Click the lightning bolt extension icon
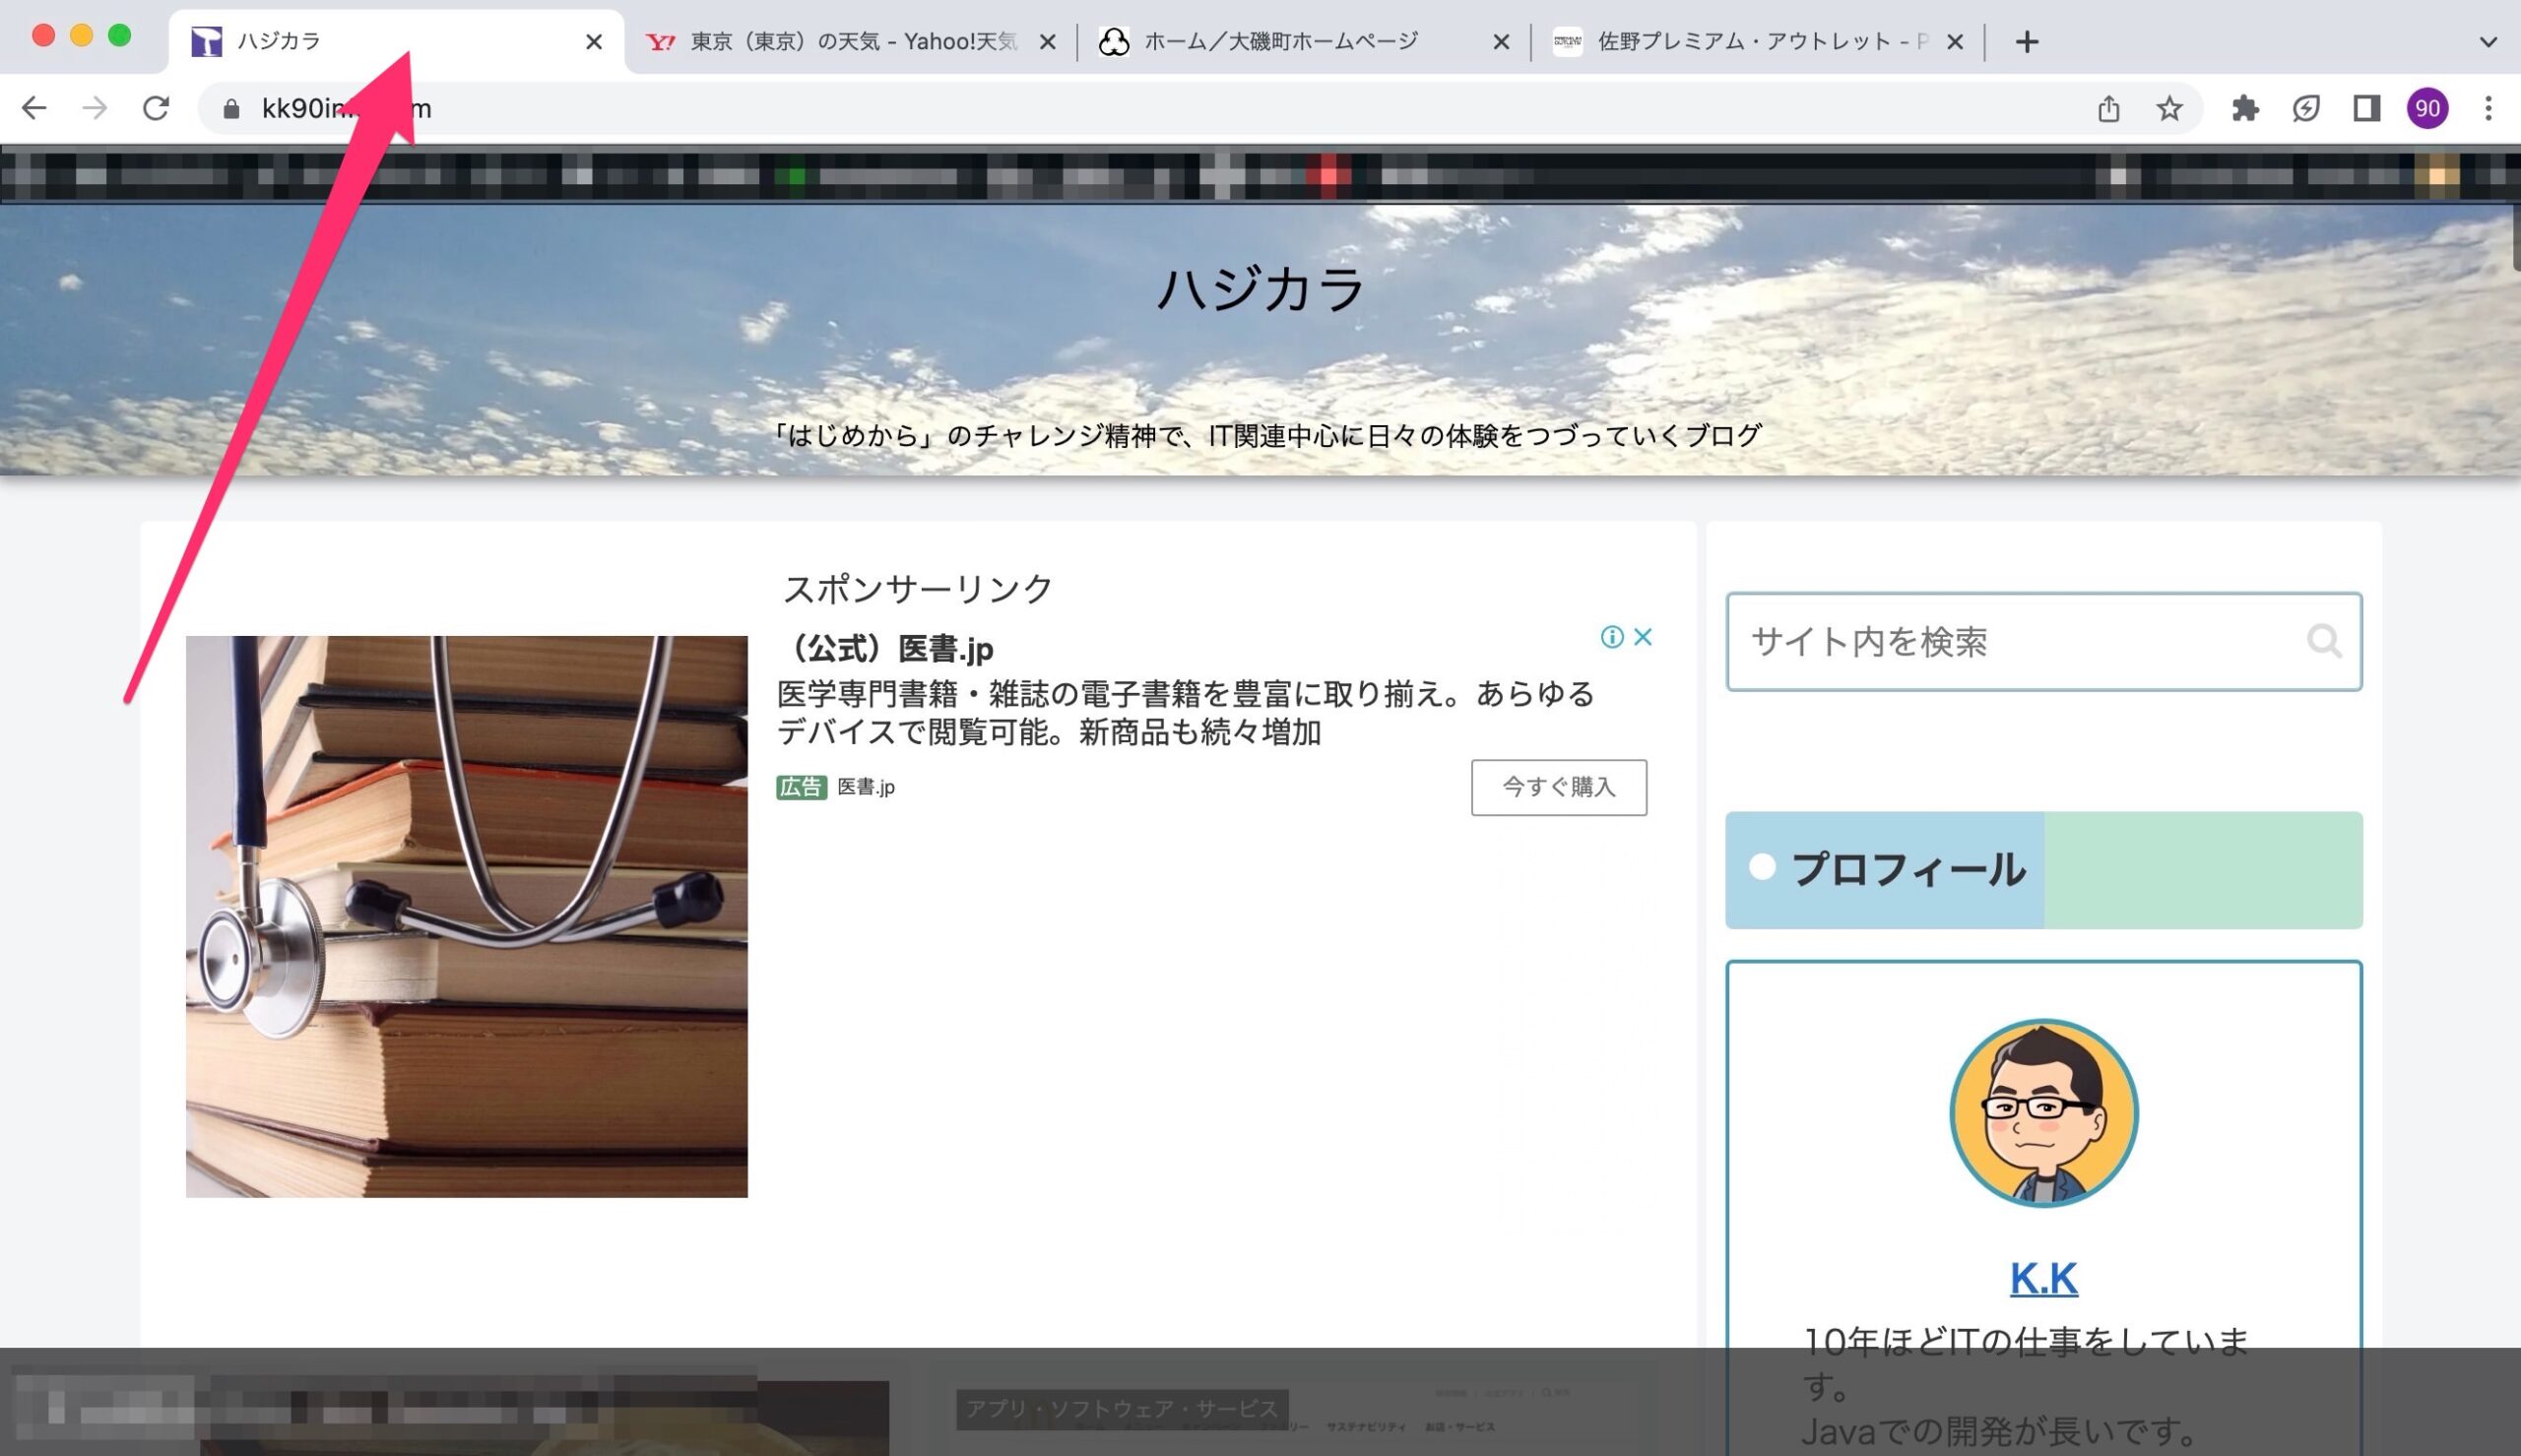 point(2306,108)
